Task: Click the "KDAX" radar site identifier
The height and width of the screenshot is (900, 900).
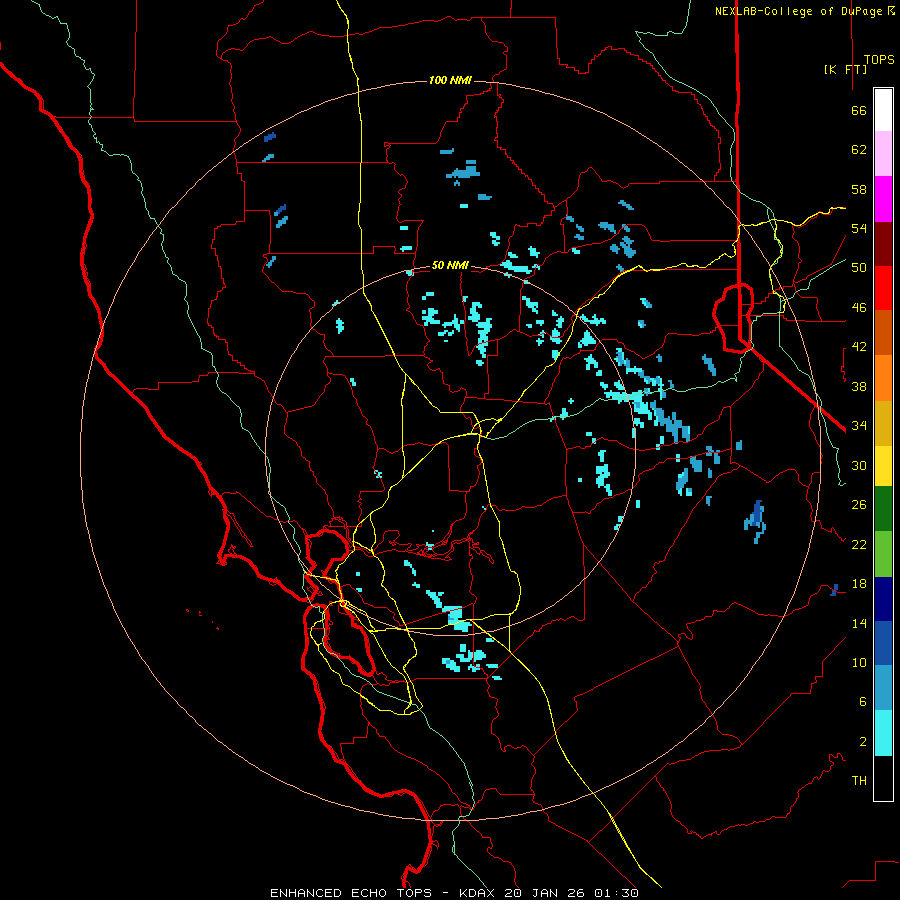Action: click(478, 893)
